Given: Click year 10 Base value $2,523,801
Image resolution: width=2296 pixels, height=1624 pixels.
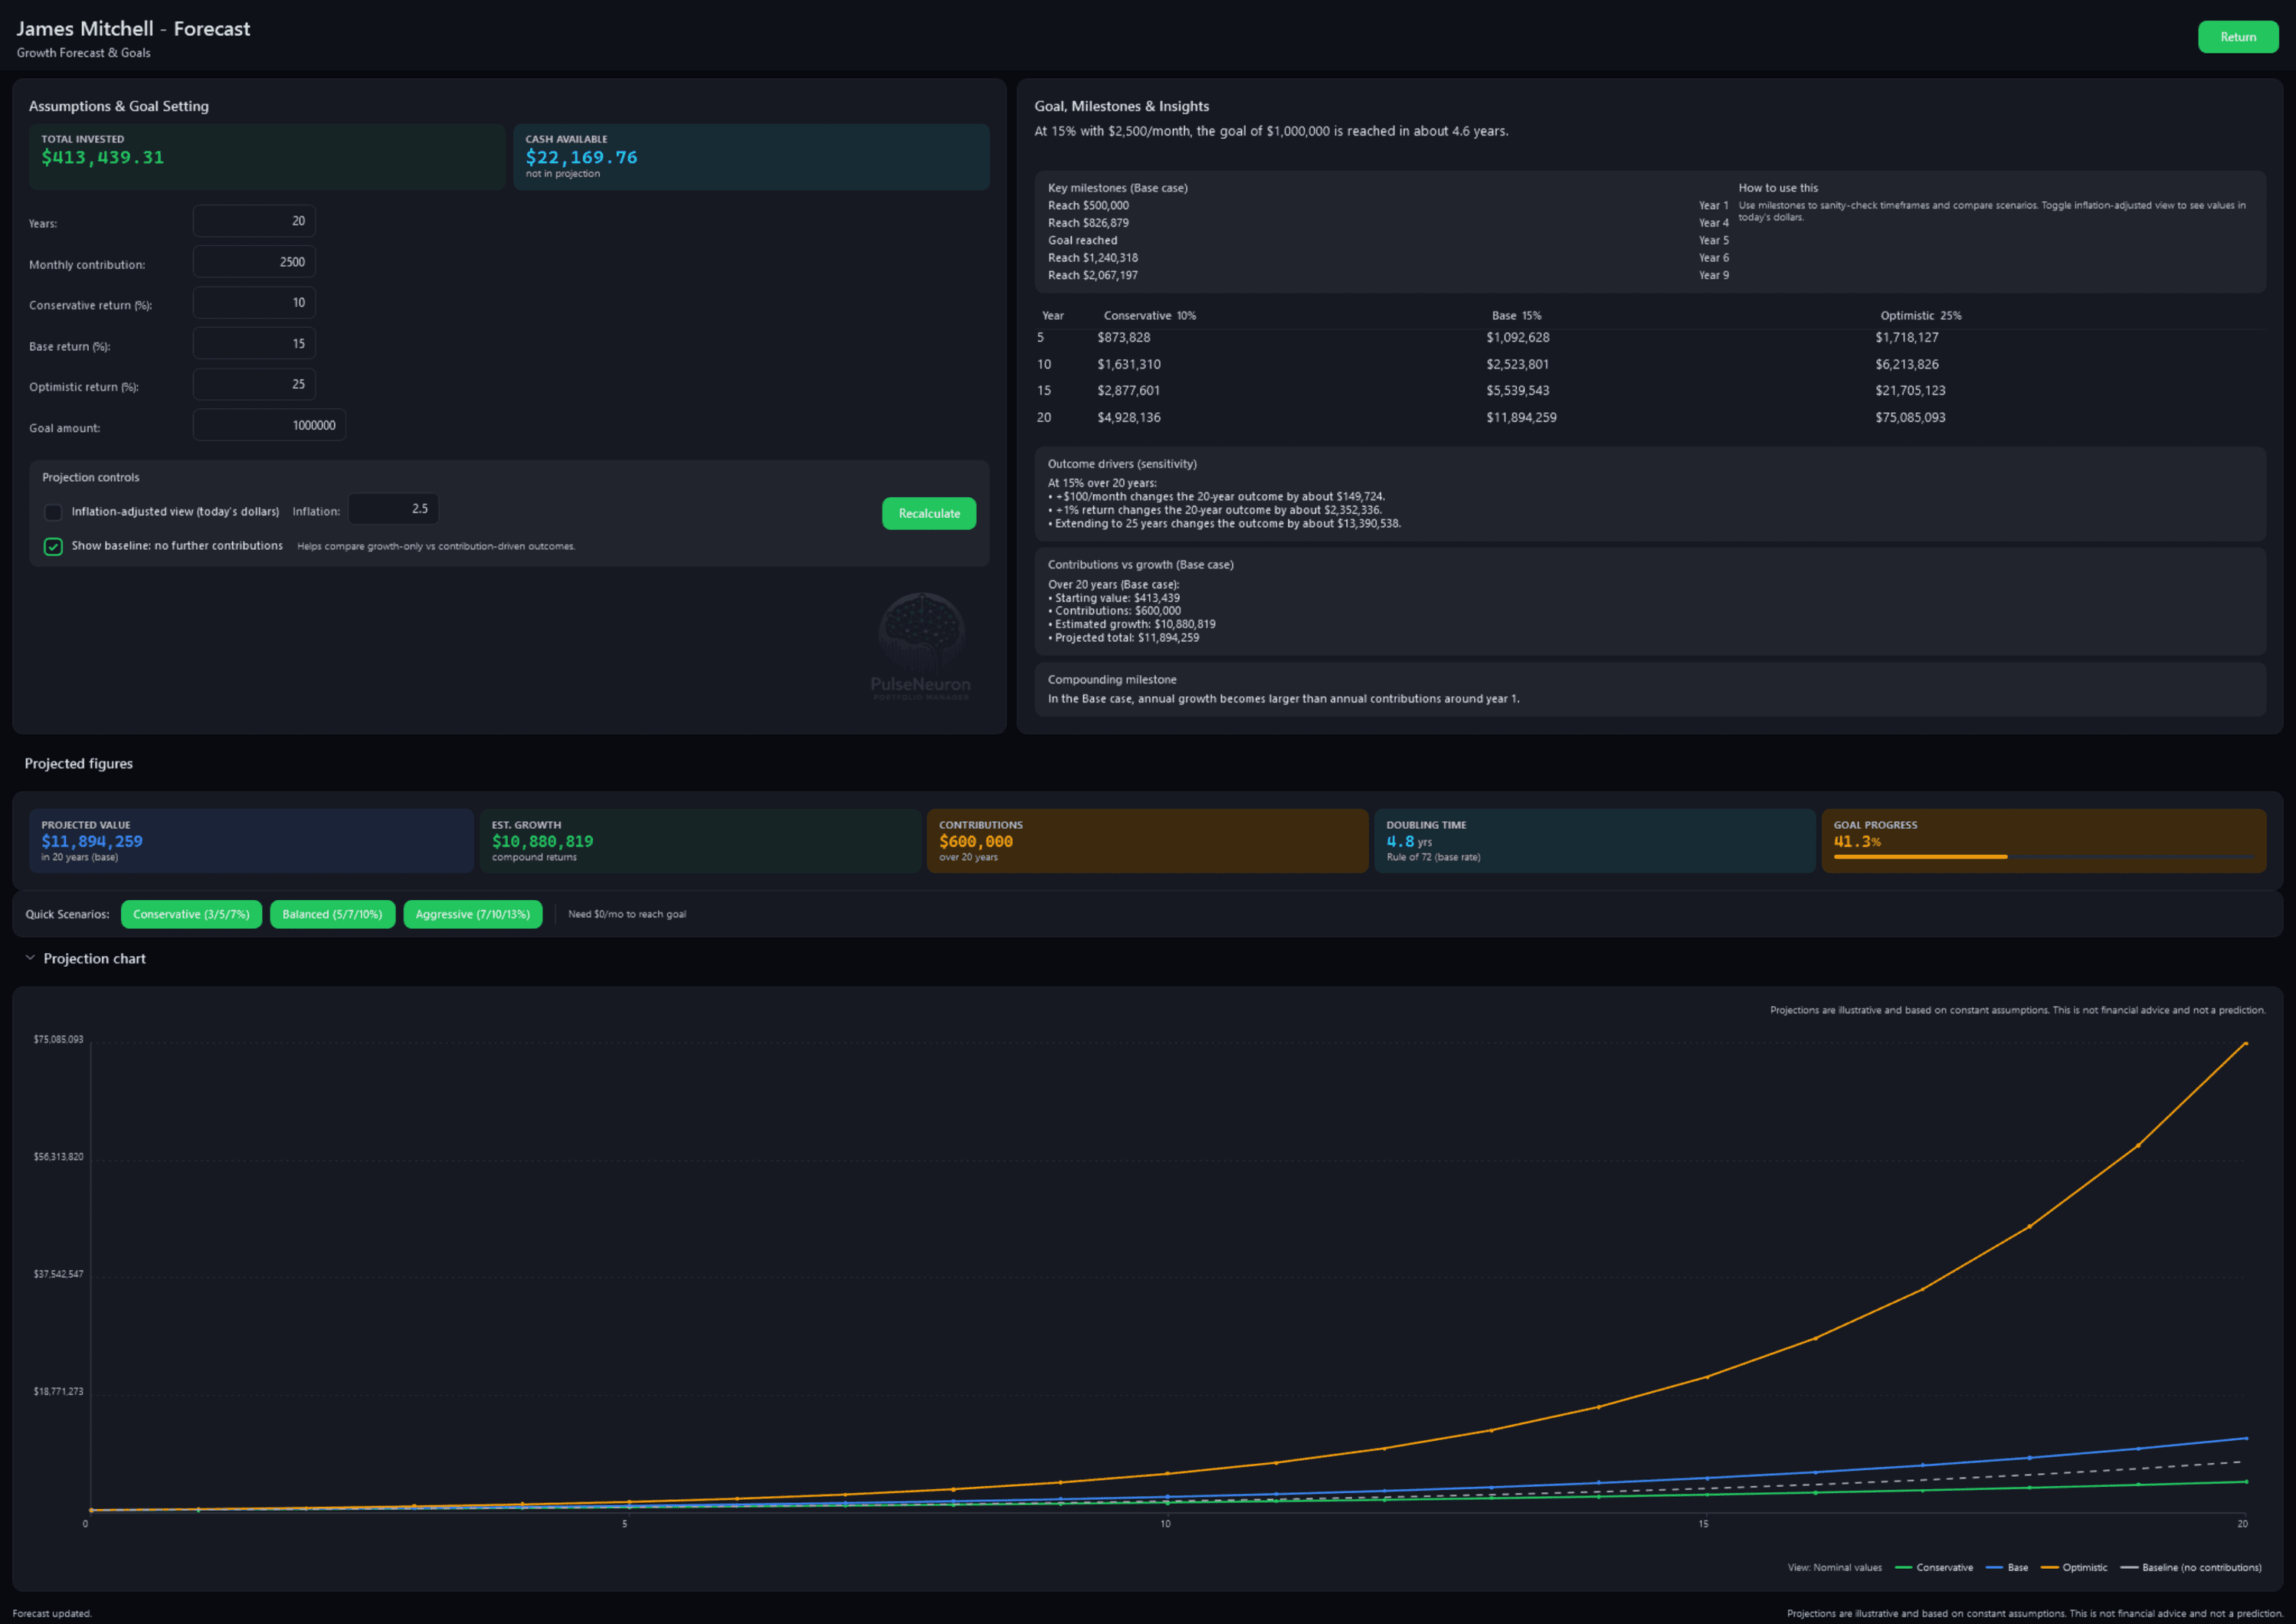Looking at the screenshot, I should tap(1517, 365).
